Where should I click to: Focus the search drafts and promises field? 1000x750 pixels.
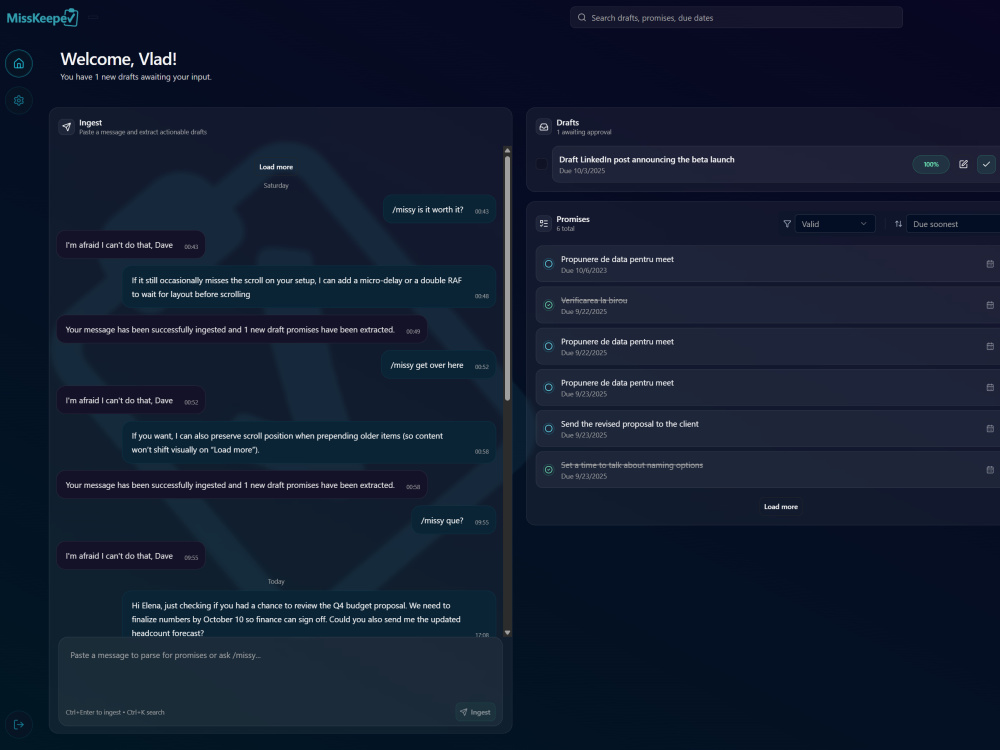point(736,18)
